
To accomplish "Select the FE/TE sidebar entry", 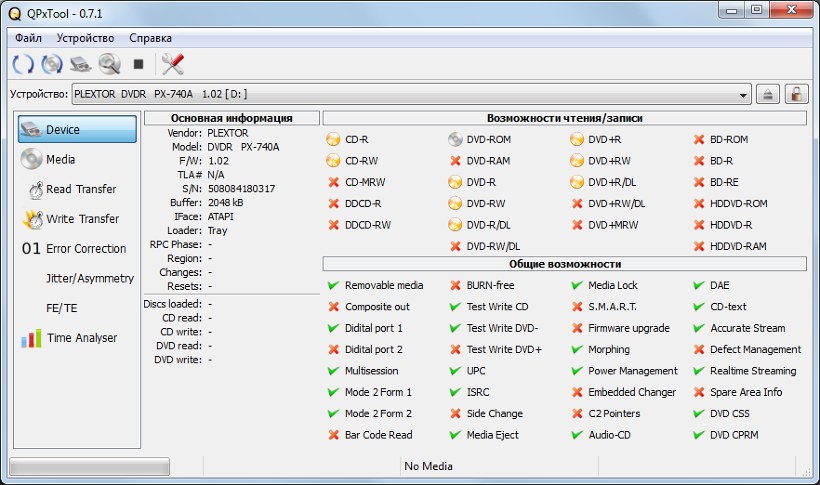I will point(61,308).
